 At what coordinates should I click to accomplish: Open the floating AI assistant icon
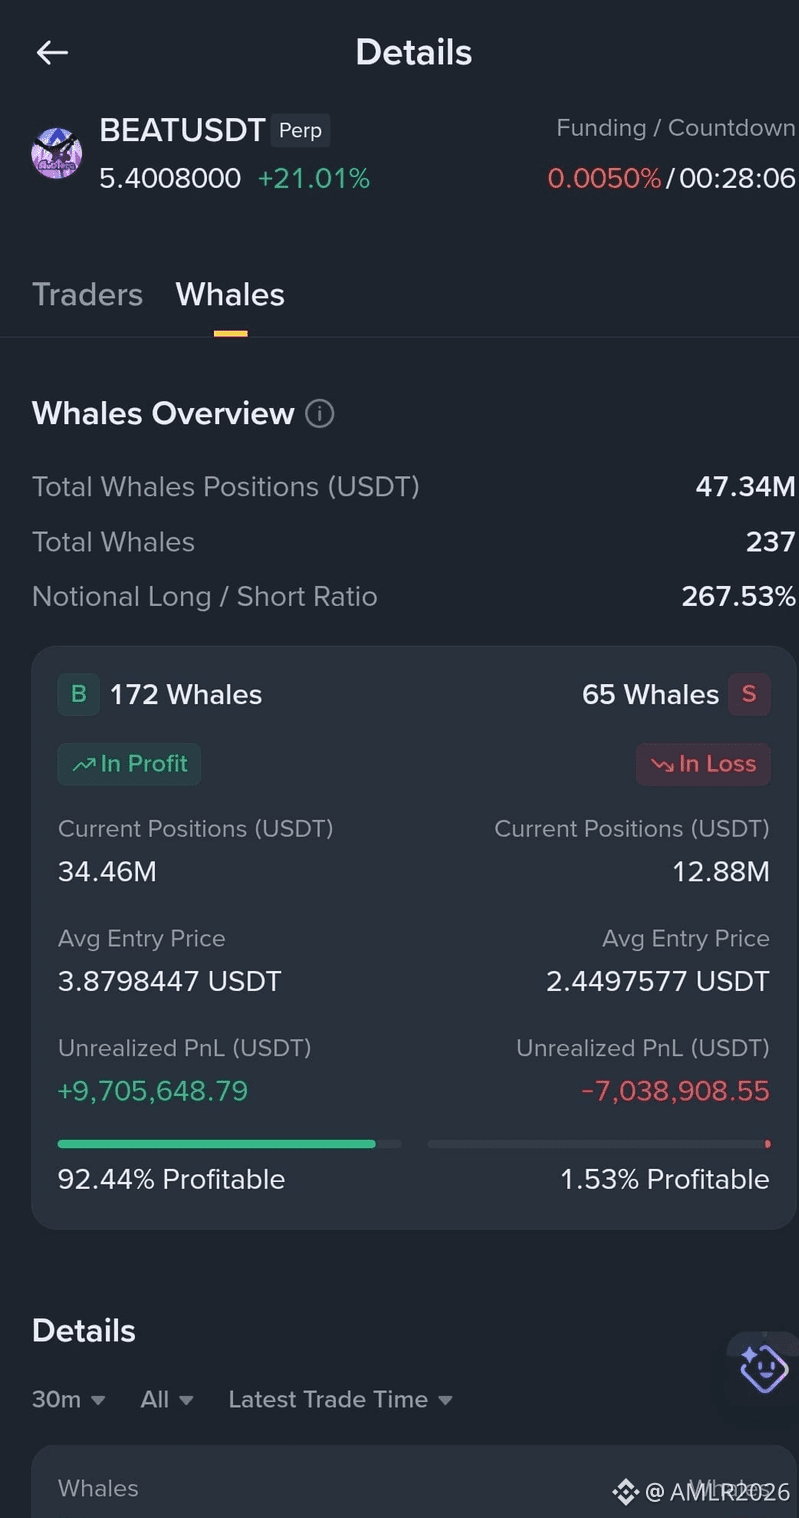(x=764, y=1367)
